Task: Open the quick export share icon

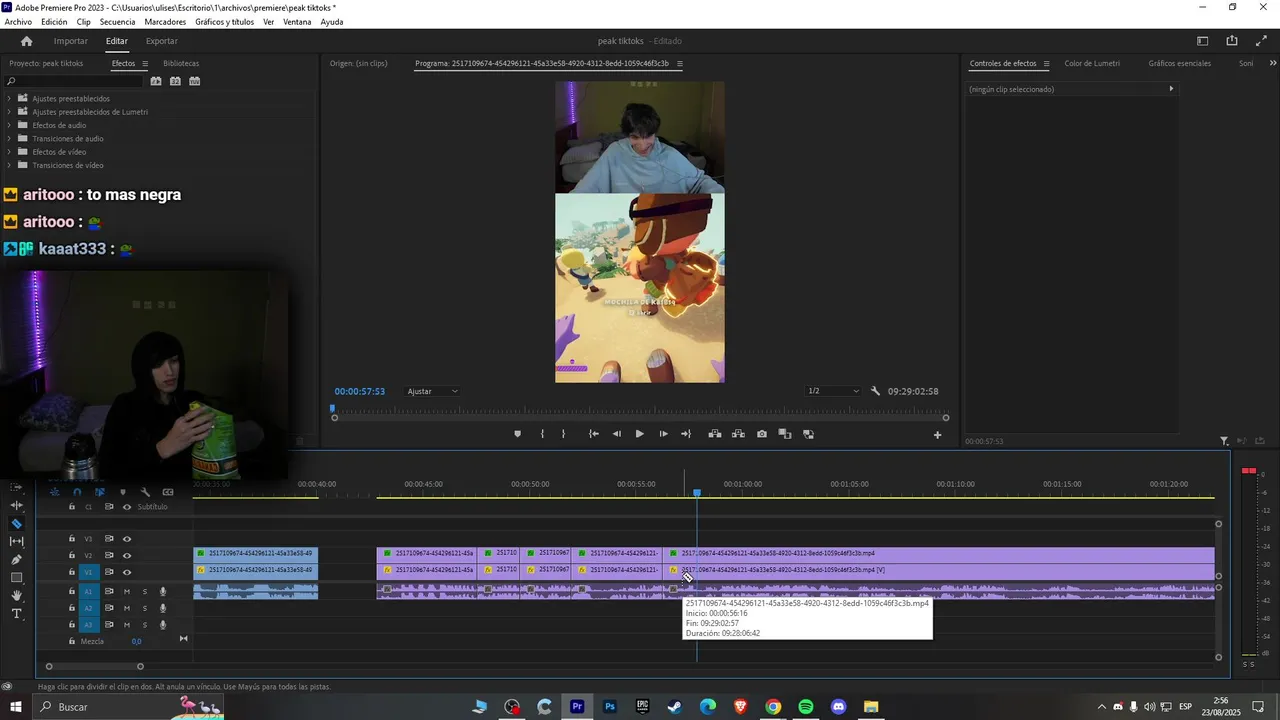Action: pyautogui.click(x=1232, y=41)
